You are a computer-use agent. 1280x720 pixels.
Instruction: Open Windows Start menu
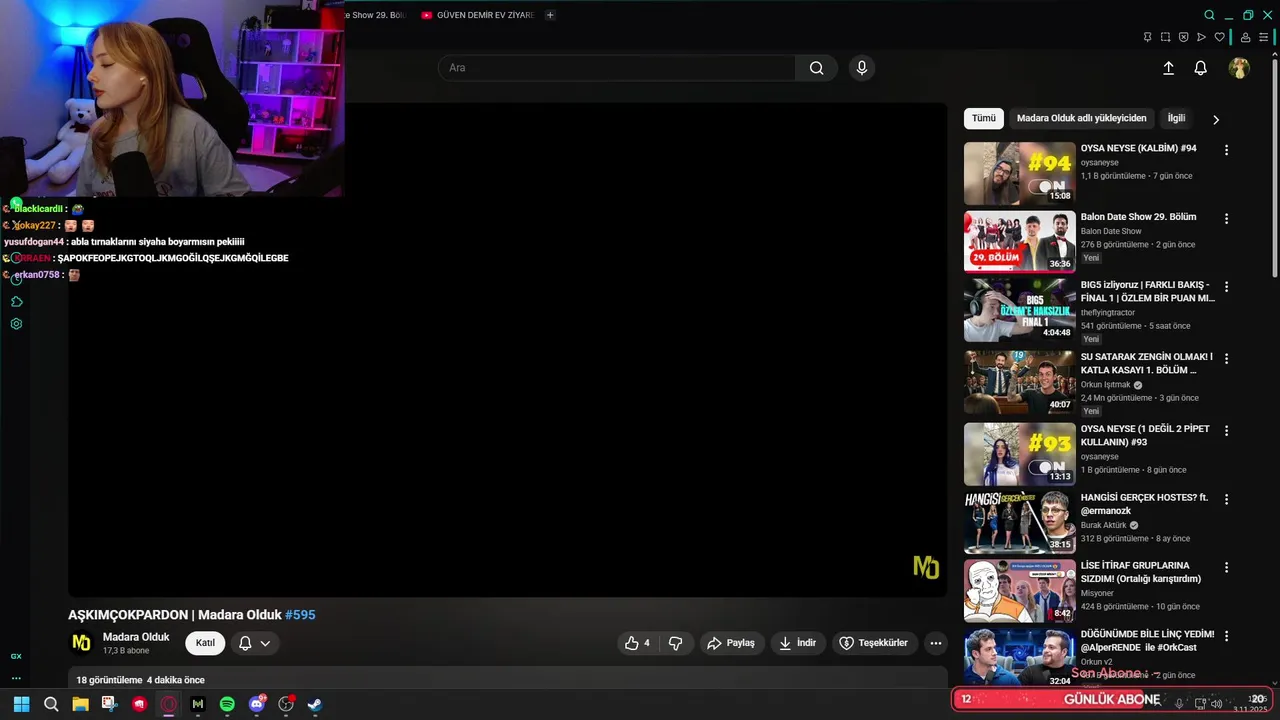pos(21,704)
